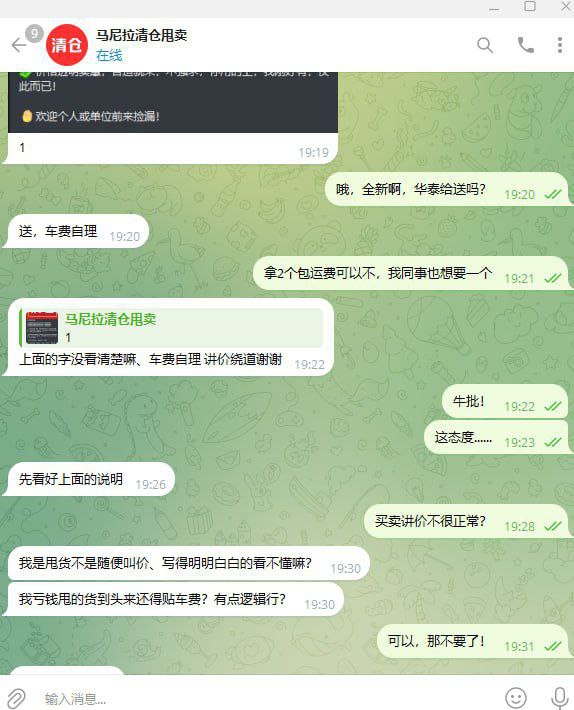
Task: Click the message 可以，那不要了！
Action: (x=472, y=641)
